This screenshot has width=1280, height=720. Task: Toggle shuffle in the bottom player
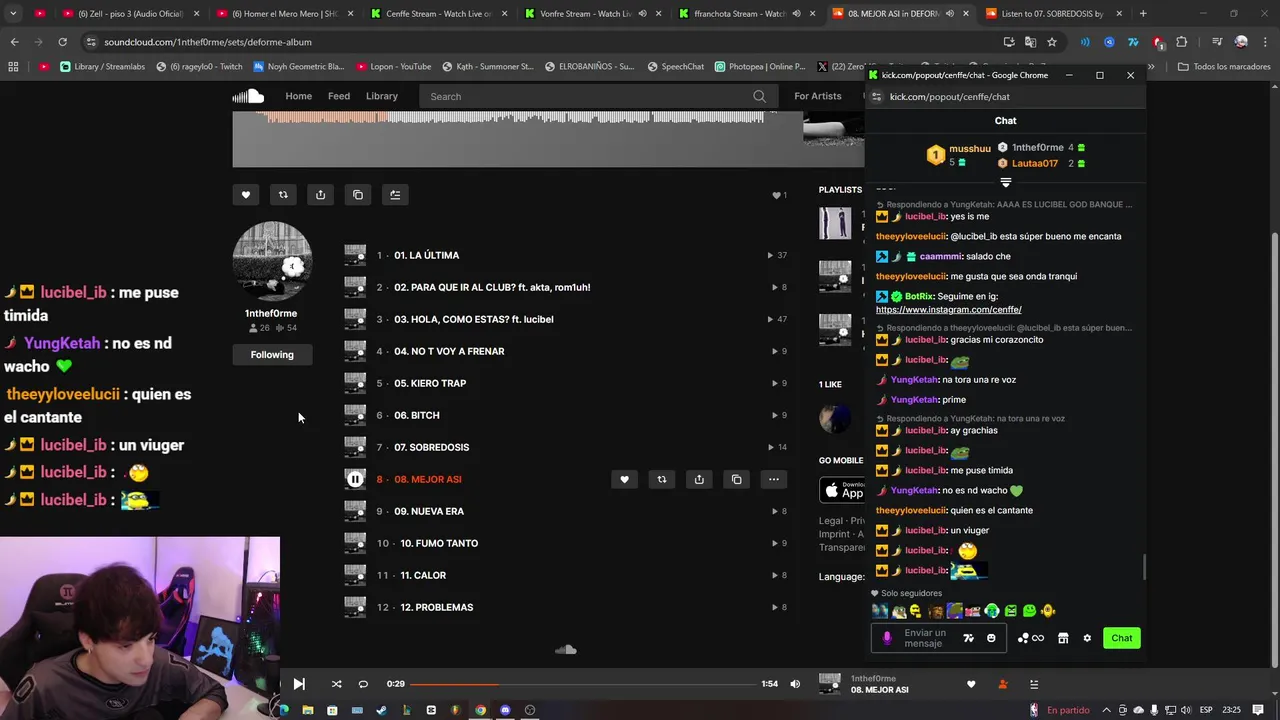(x=336, y=684)
